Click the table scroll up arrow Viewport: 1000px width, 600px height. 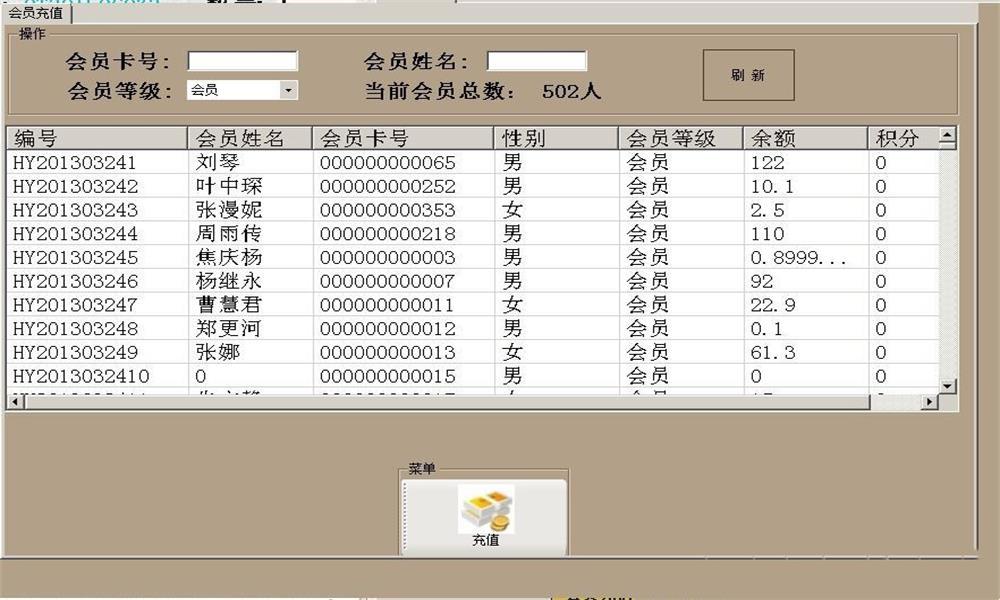click(948, 136)
